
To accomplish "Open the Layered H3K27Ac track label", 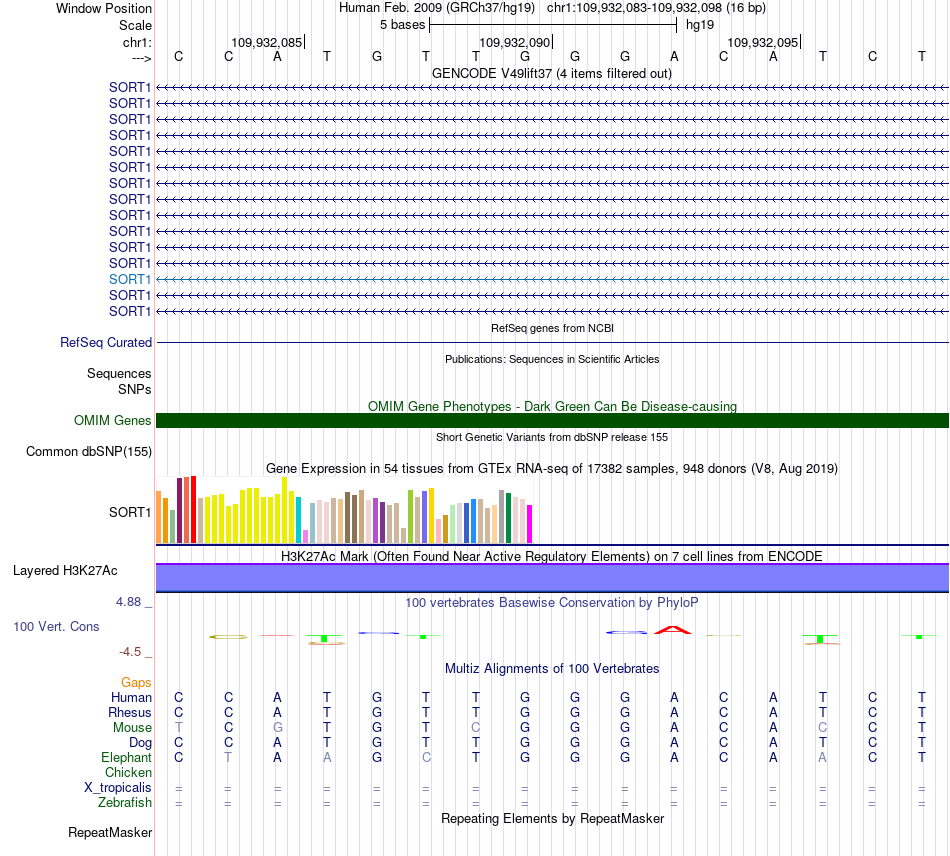I will click(x=65, y=571).
